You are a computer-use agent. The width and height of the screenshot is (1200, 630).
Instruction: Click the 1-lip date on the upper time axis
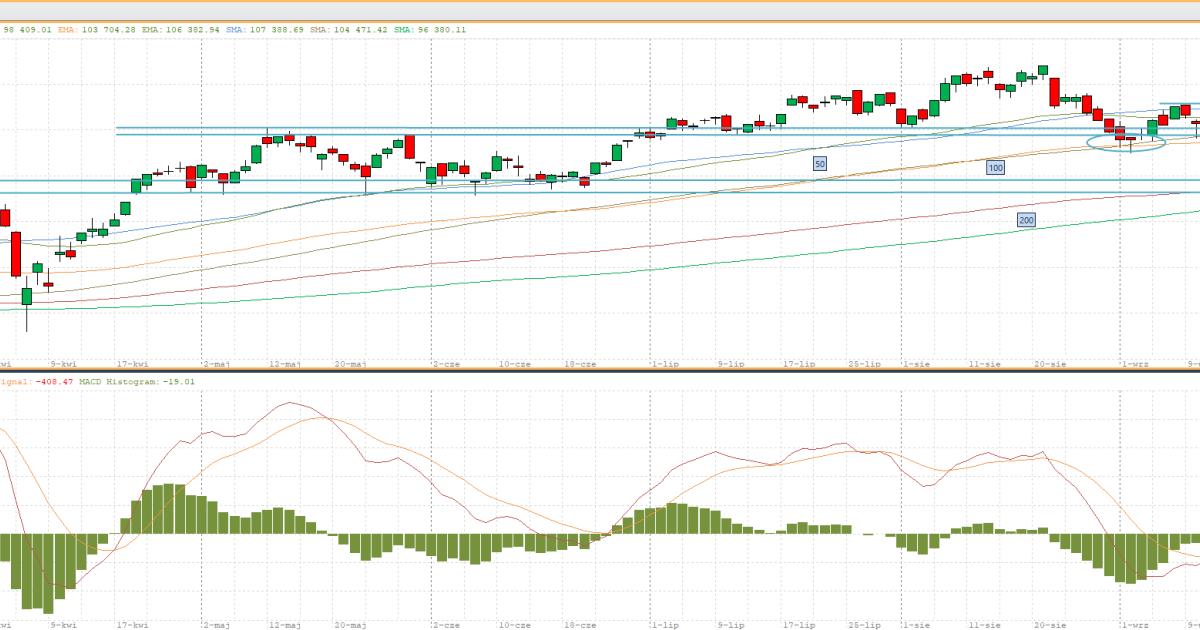tap(665, 364)
